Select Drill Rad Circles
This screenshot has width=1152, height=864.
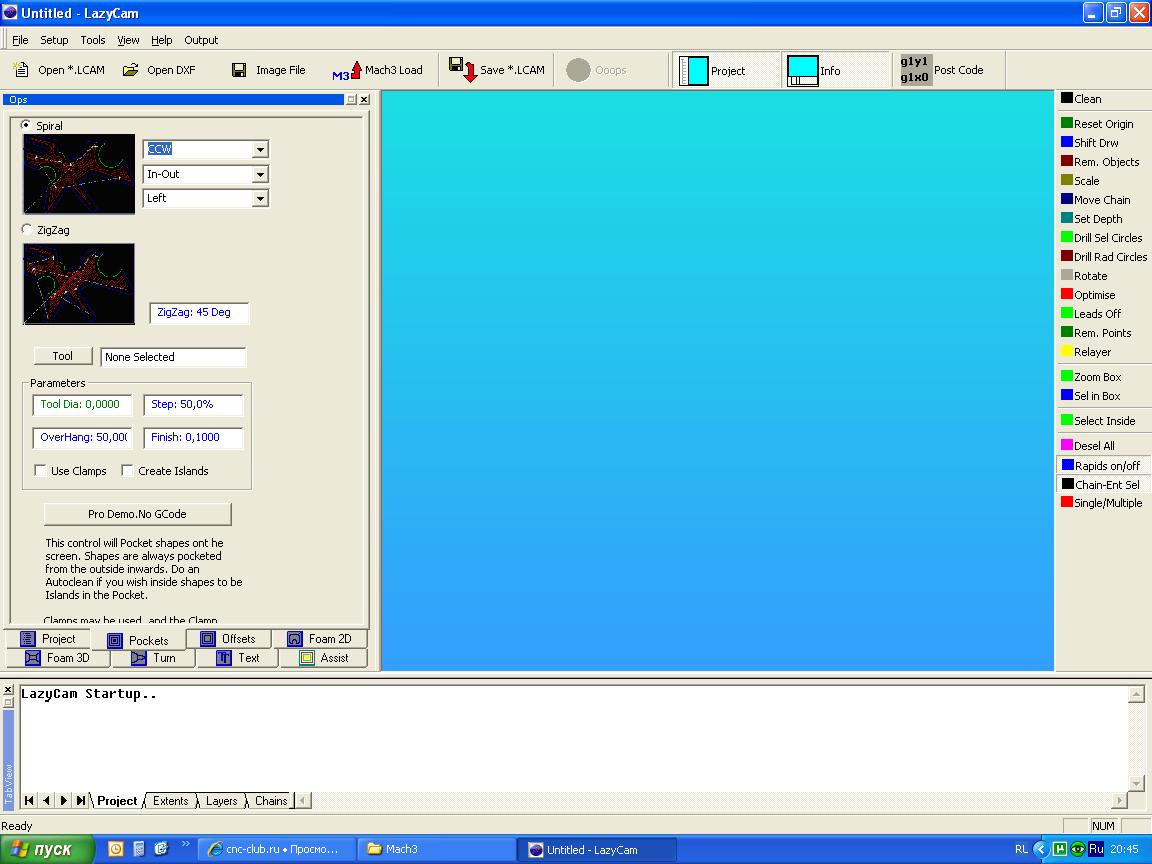click(1104, 257)
